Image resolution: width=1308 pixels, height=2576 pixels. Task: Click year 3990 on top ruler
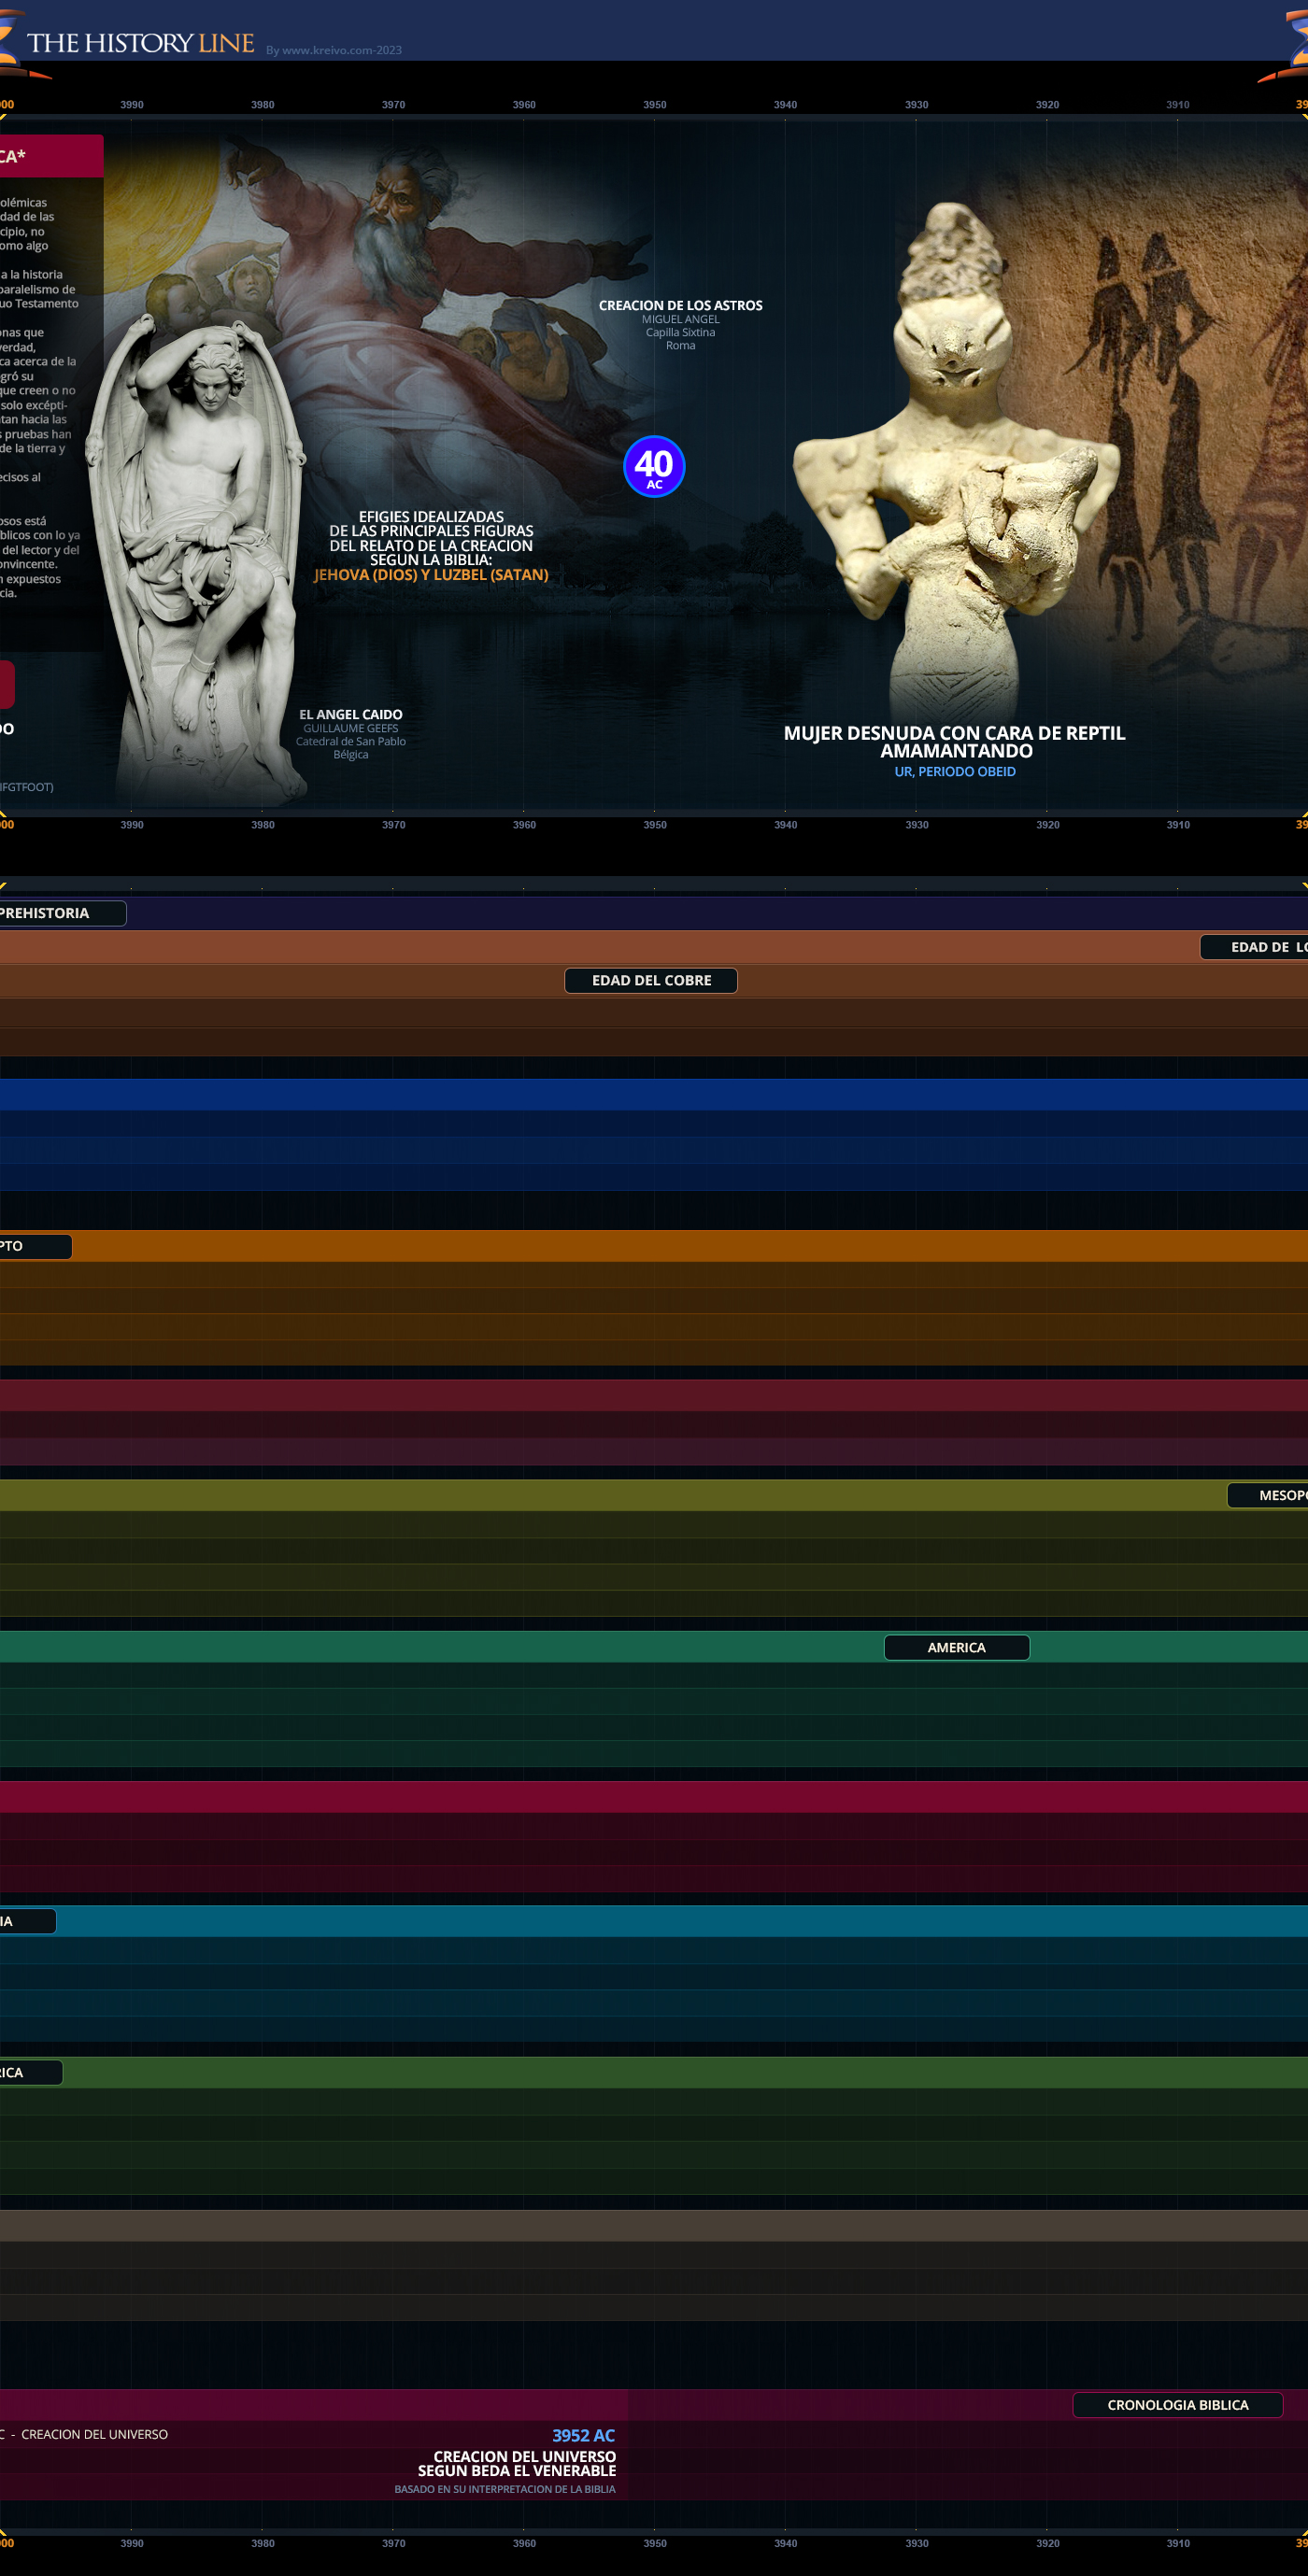click(x=131, y=104)
